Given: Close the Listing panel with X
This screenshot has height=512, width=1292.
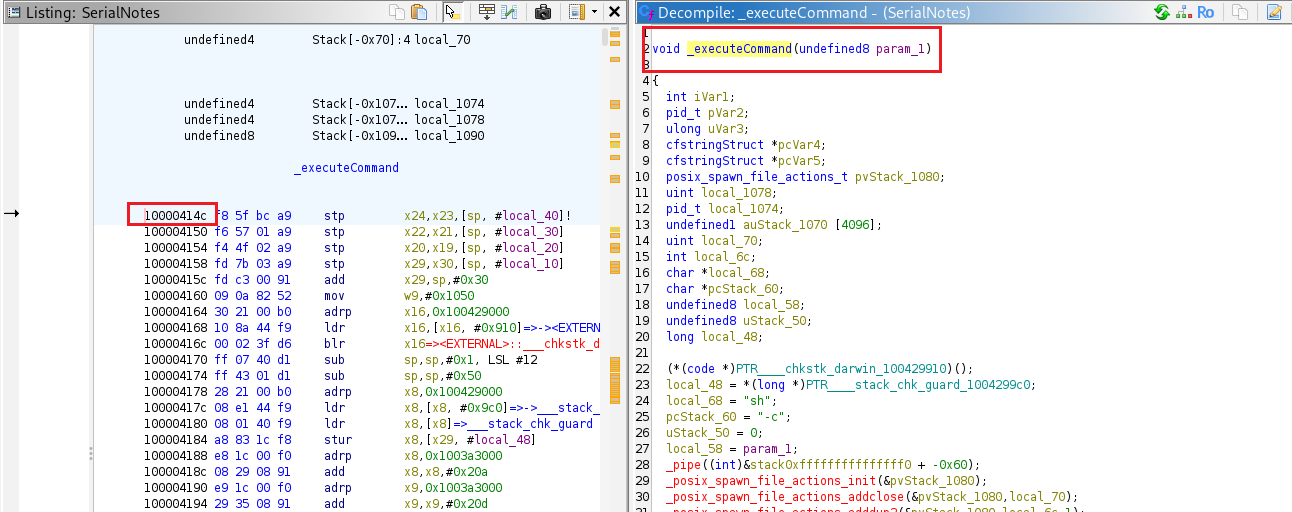Looking at the screenshot, I should tap(614, 12).
